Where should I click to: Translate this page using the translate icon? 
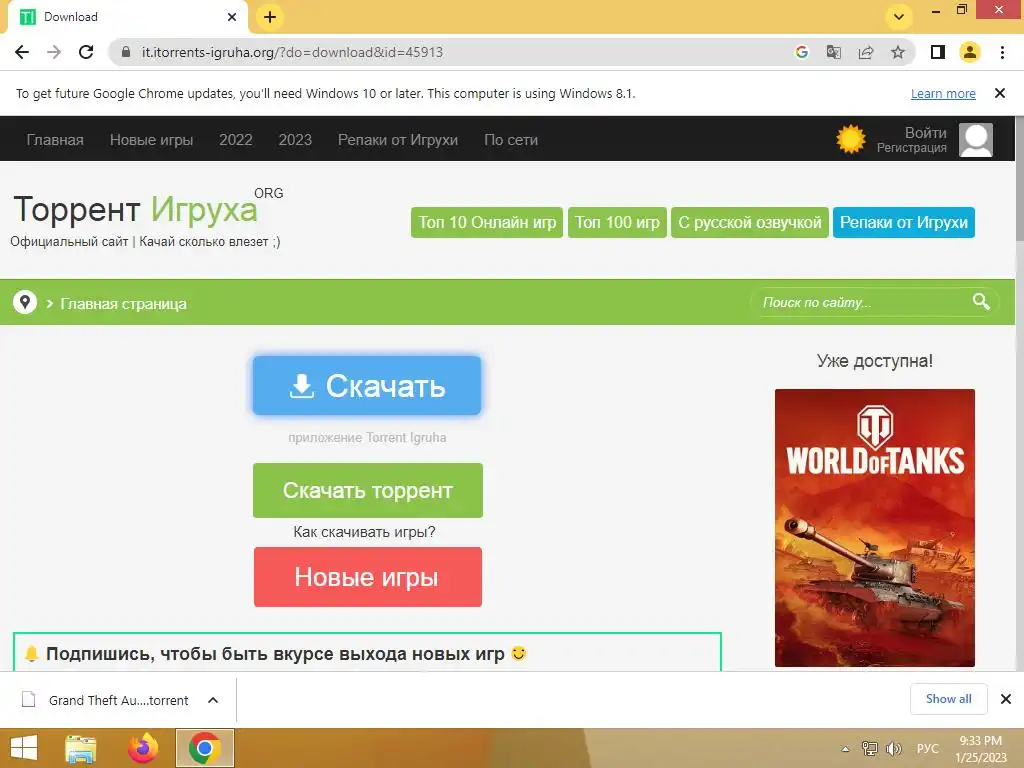[833, 52]
